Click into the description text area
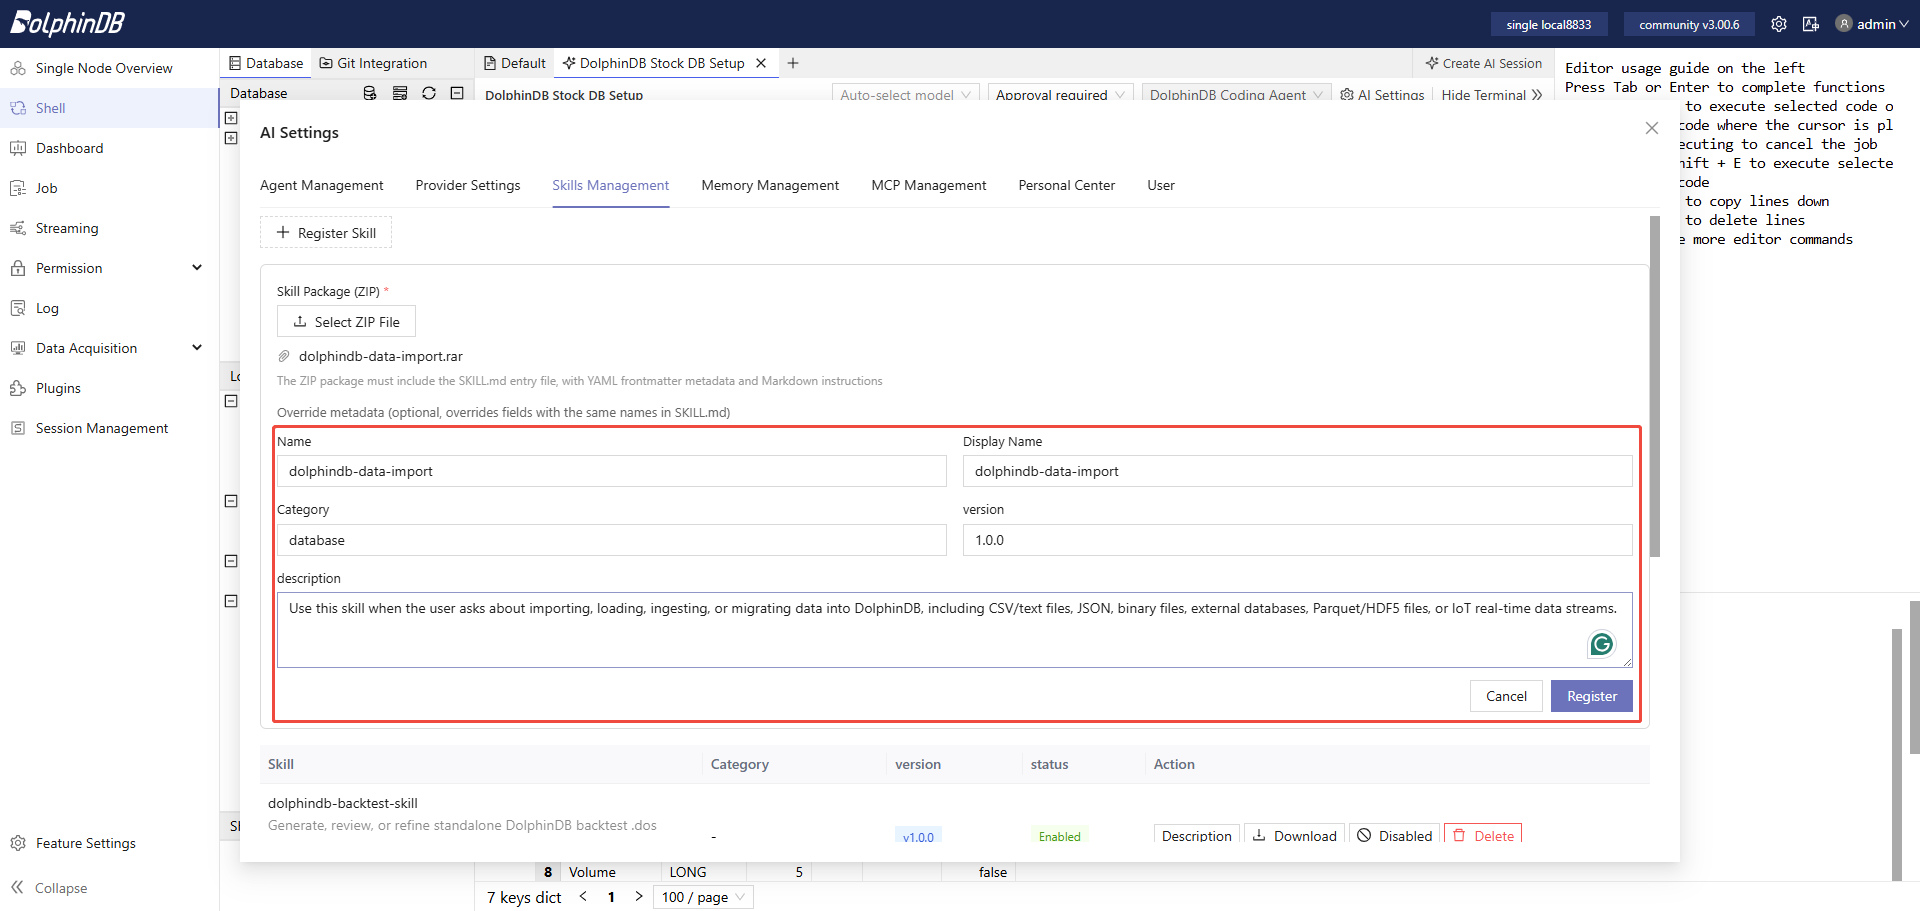Image resolution: width=1920 pixels, height=911 pixels. point(955,630)
